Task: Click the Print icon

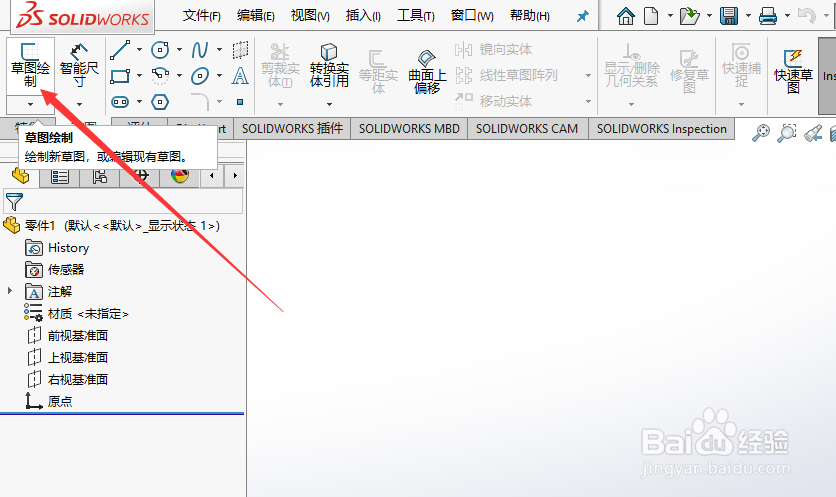Action: 768,16
